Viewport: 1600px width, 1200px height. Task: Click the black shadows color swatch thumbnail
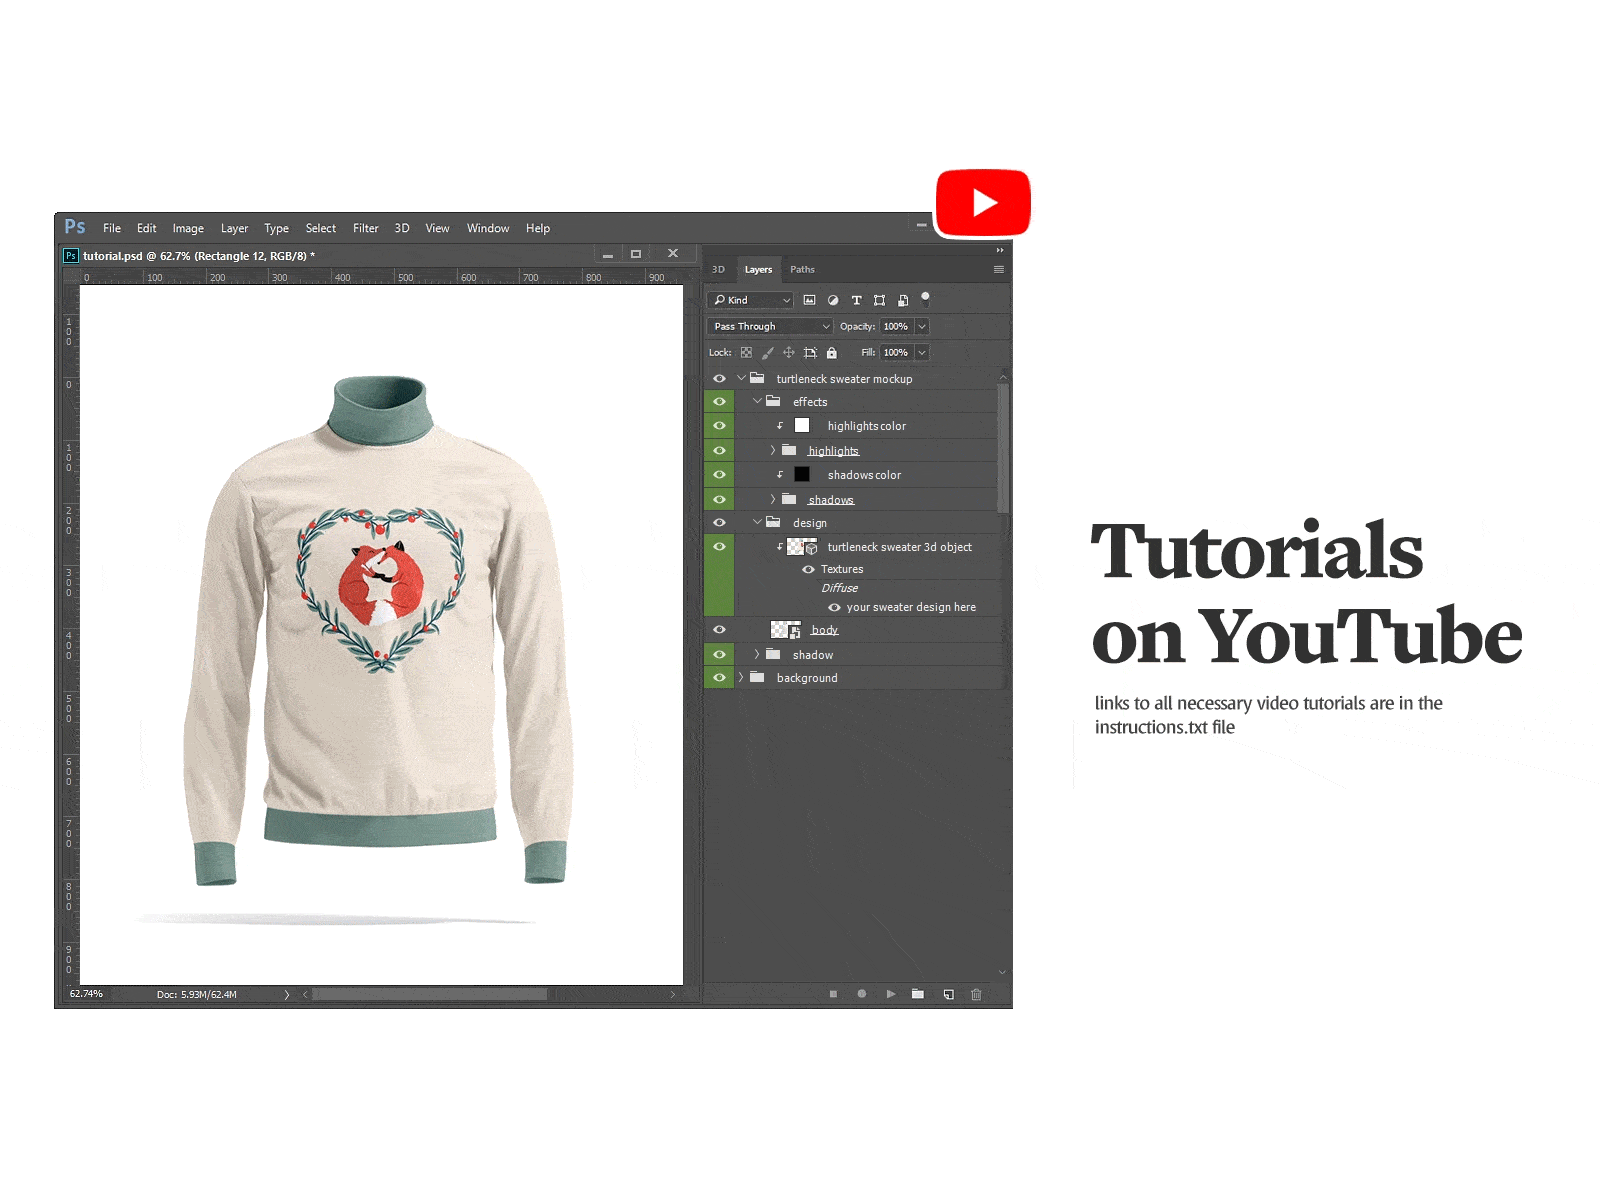click(802, 475)
